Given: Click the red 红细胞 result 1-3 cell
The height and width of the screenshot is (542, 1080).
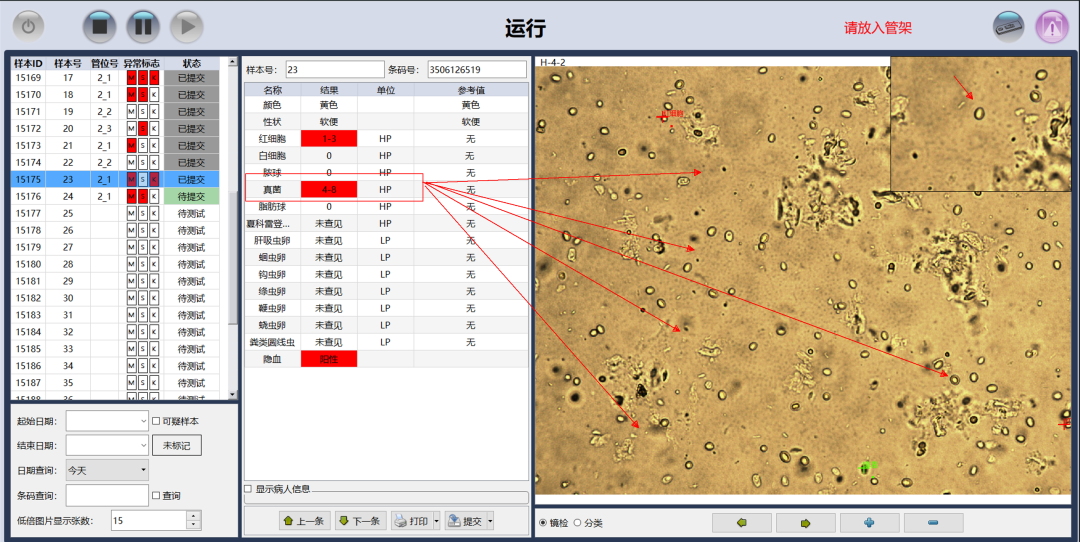Looking at the screenshot, I should pos(329,138).
